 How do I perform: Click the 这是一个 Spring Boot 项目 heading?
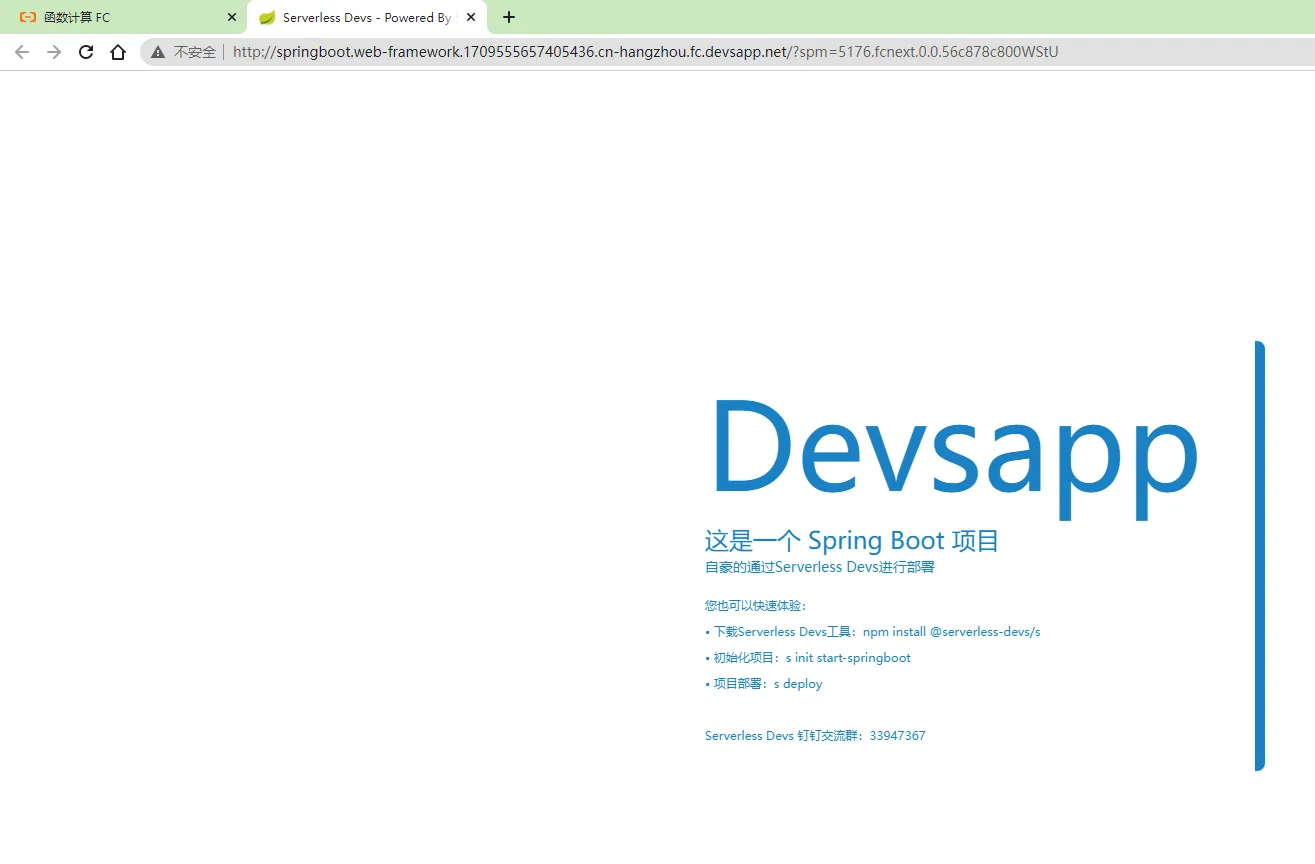852,541
